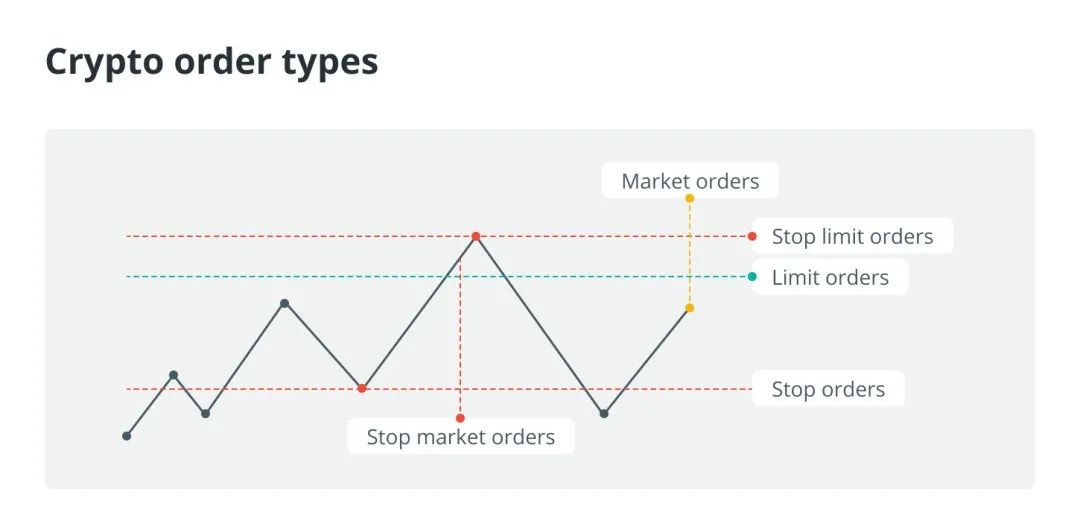Click the red dot at chart peak

click(475, 236)
